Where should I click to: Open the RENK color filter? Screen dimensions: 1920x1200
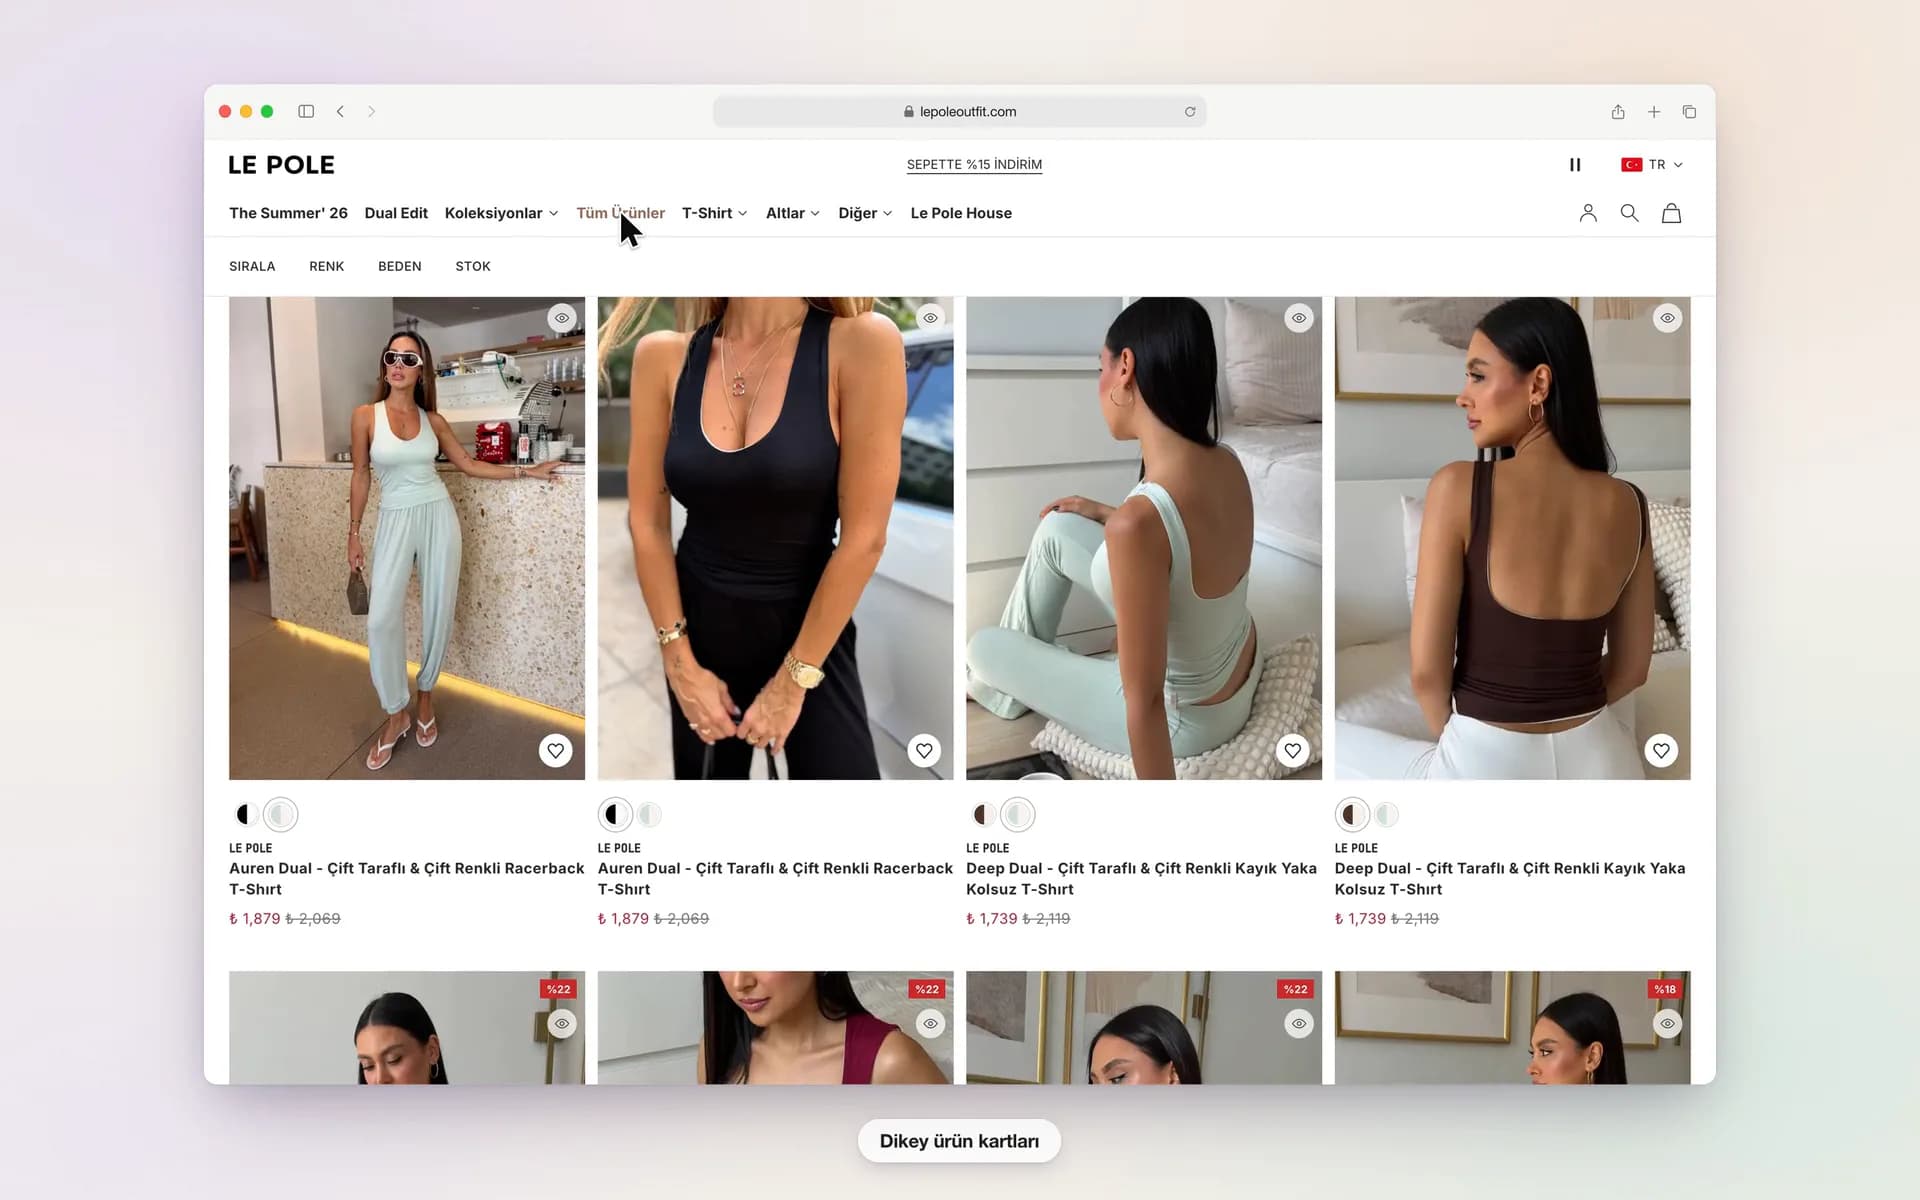pos(326,266)
